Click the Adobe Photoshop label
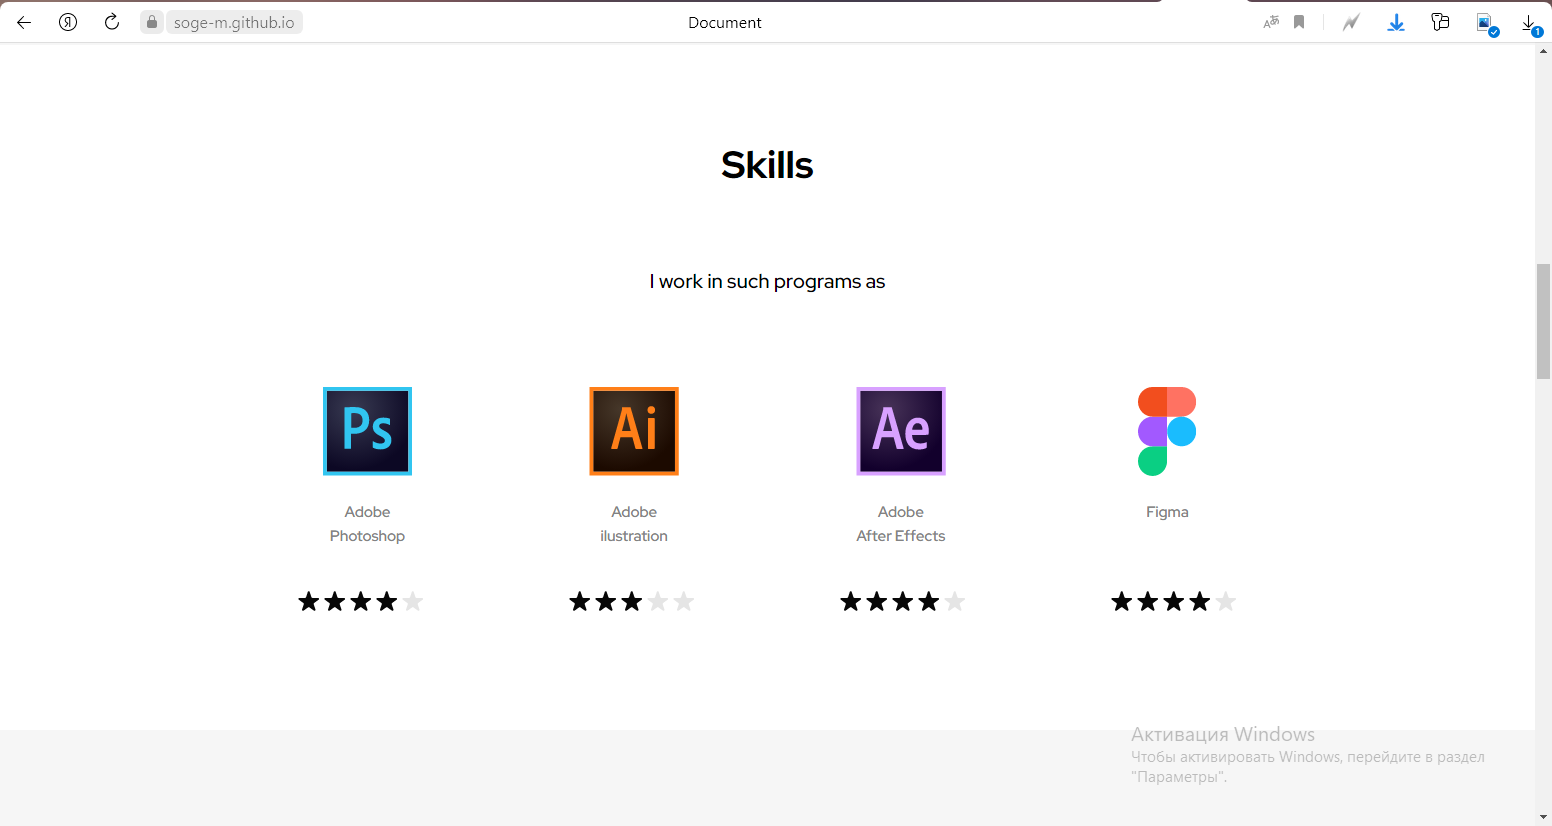Screen dimensions: 1552x826 [x=367, y=524]
